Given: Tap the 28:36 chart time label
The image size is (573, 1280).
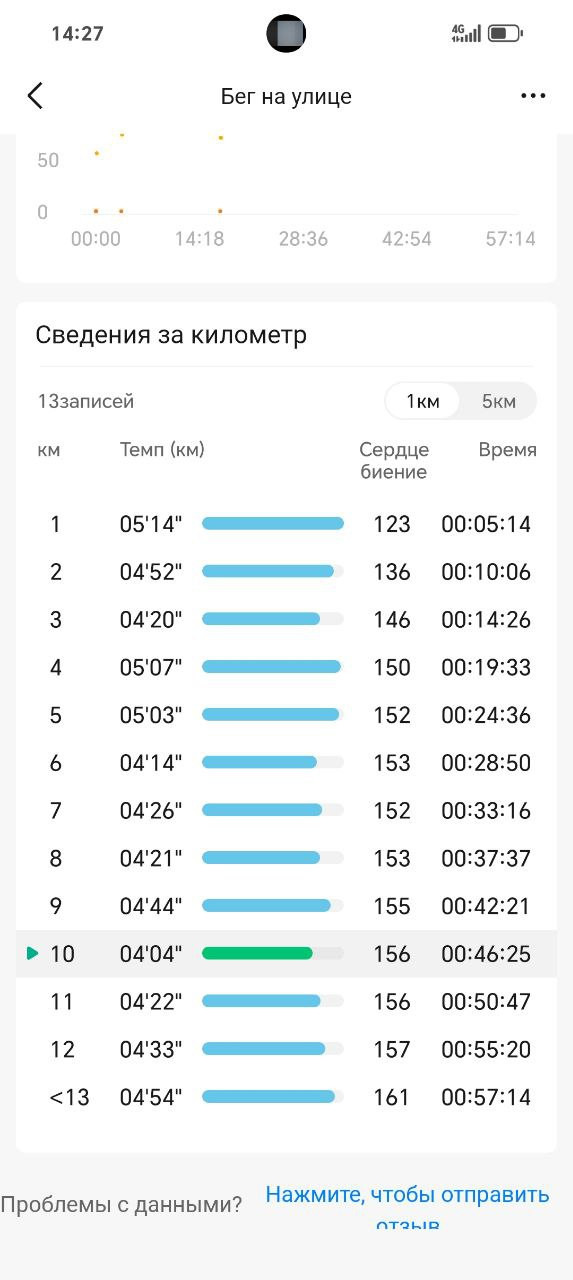Looking at the screenshot, I should (x=303, y=239).
